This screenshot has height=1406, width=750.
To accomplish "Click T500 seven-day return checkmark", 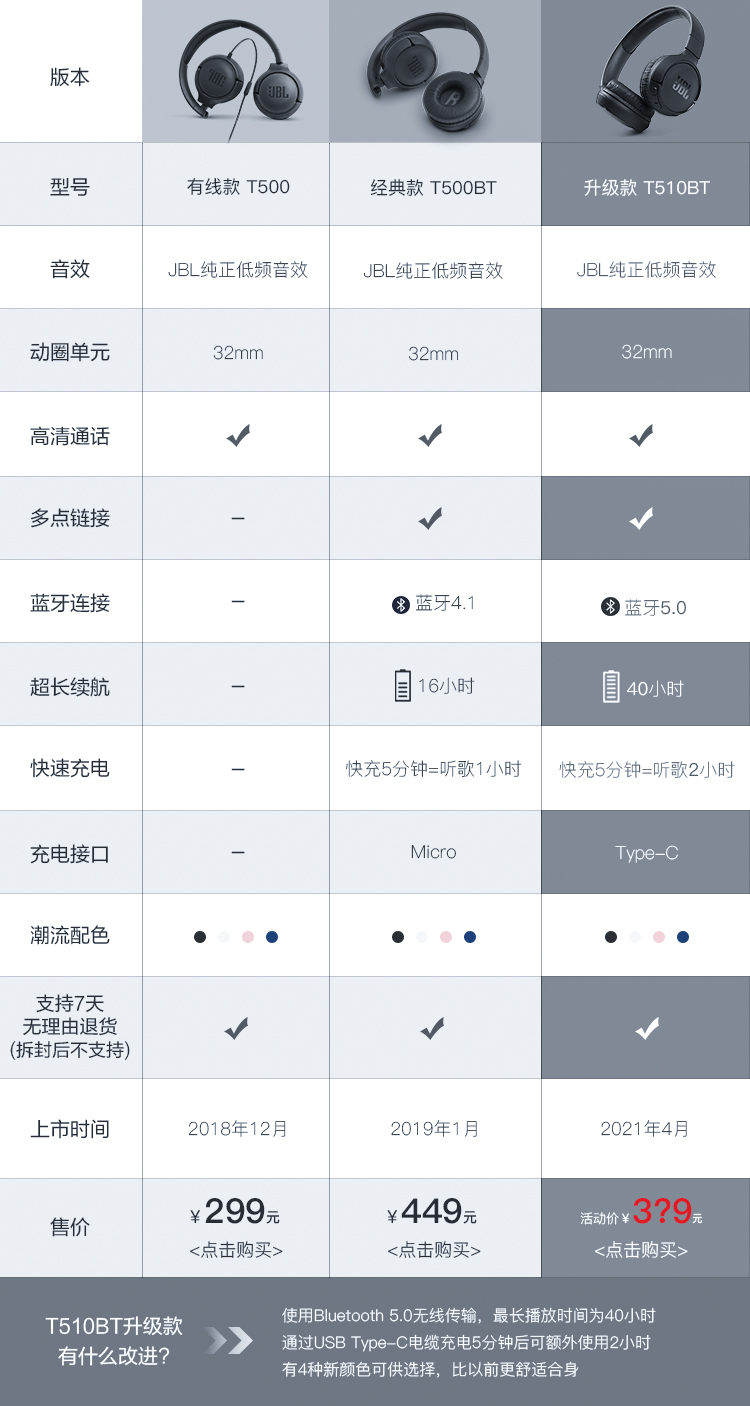I will click(x=236, y=1028).
